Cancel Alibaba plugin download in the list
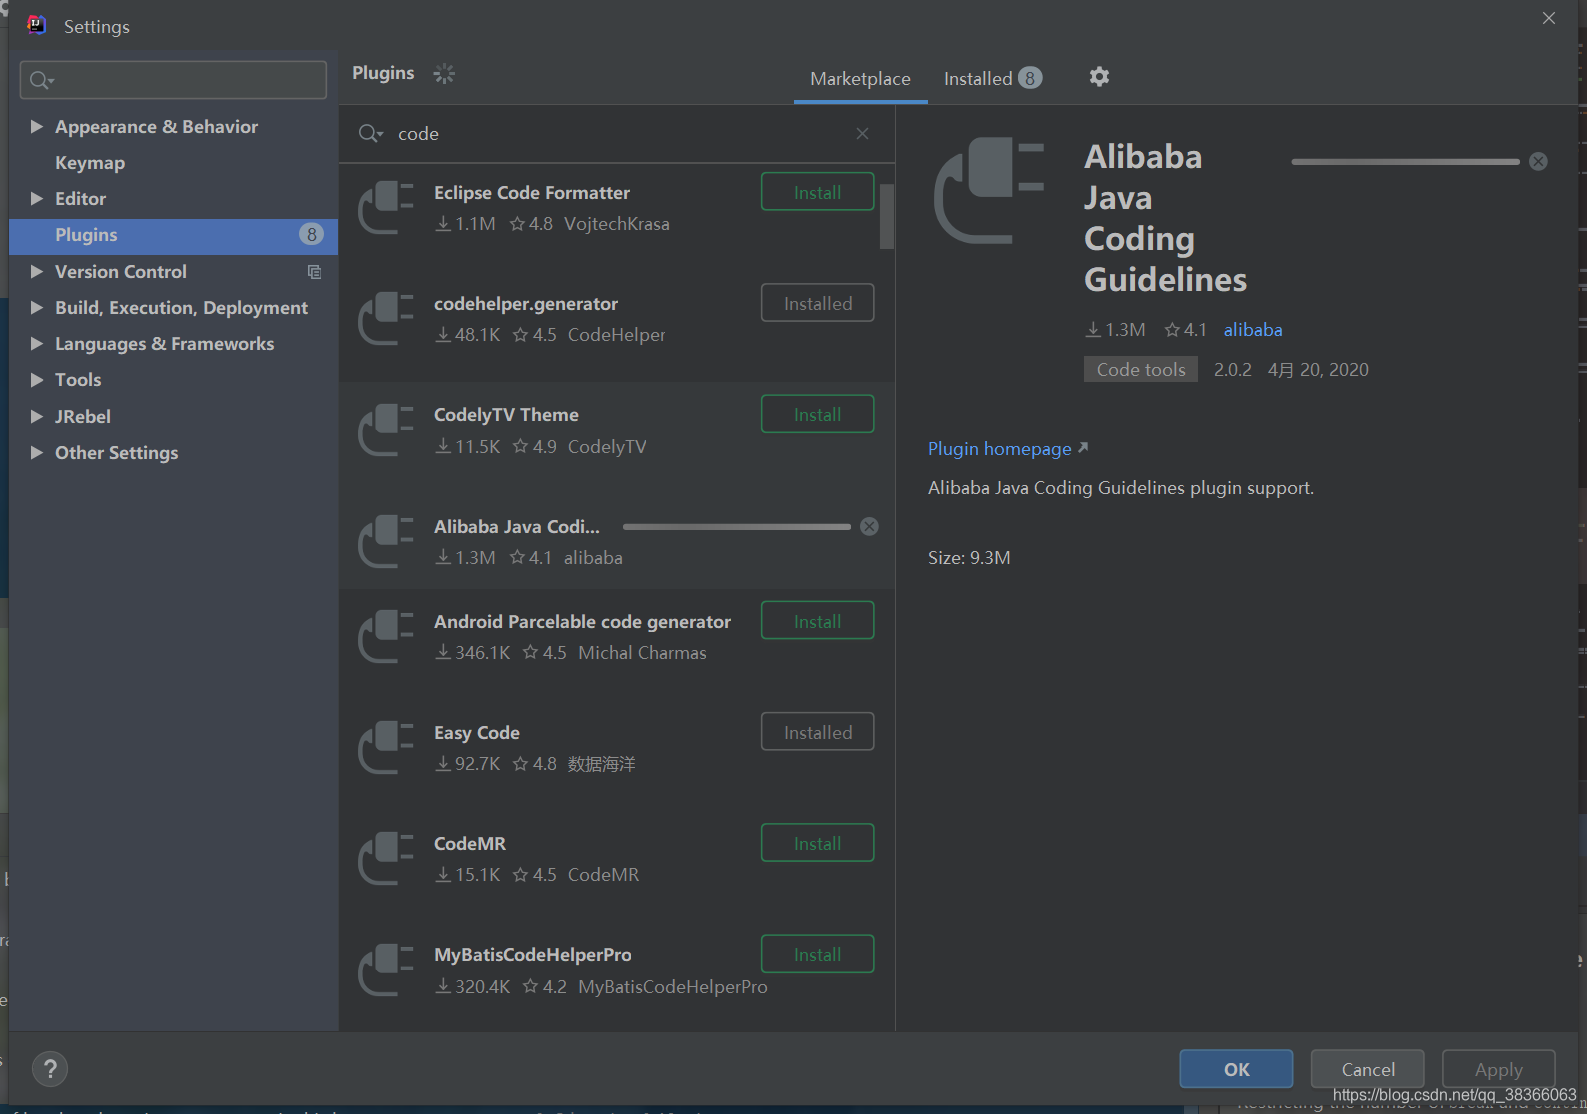 click(x=870, y=527)
